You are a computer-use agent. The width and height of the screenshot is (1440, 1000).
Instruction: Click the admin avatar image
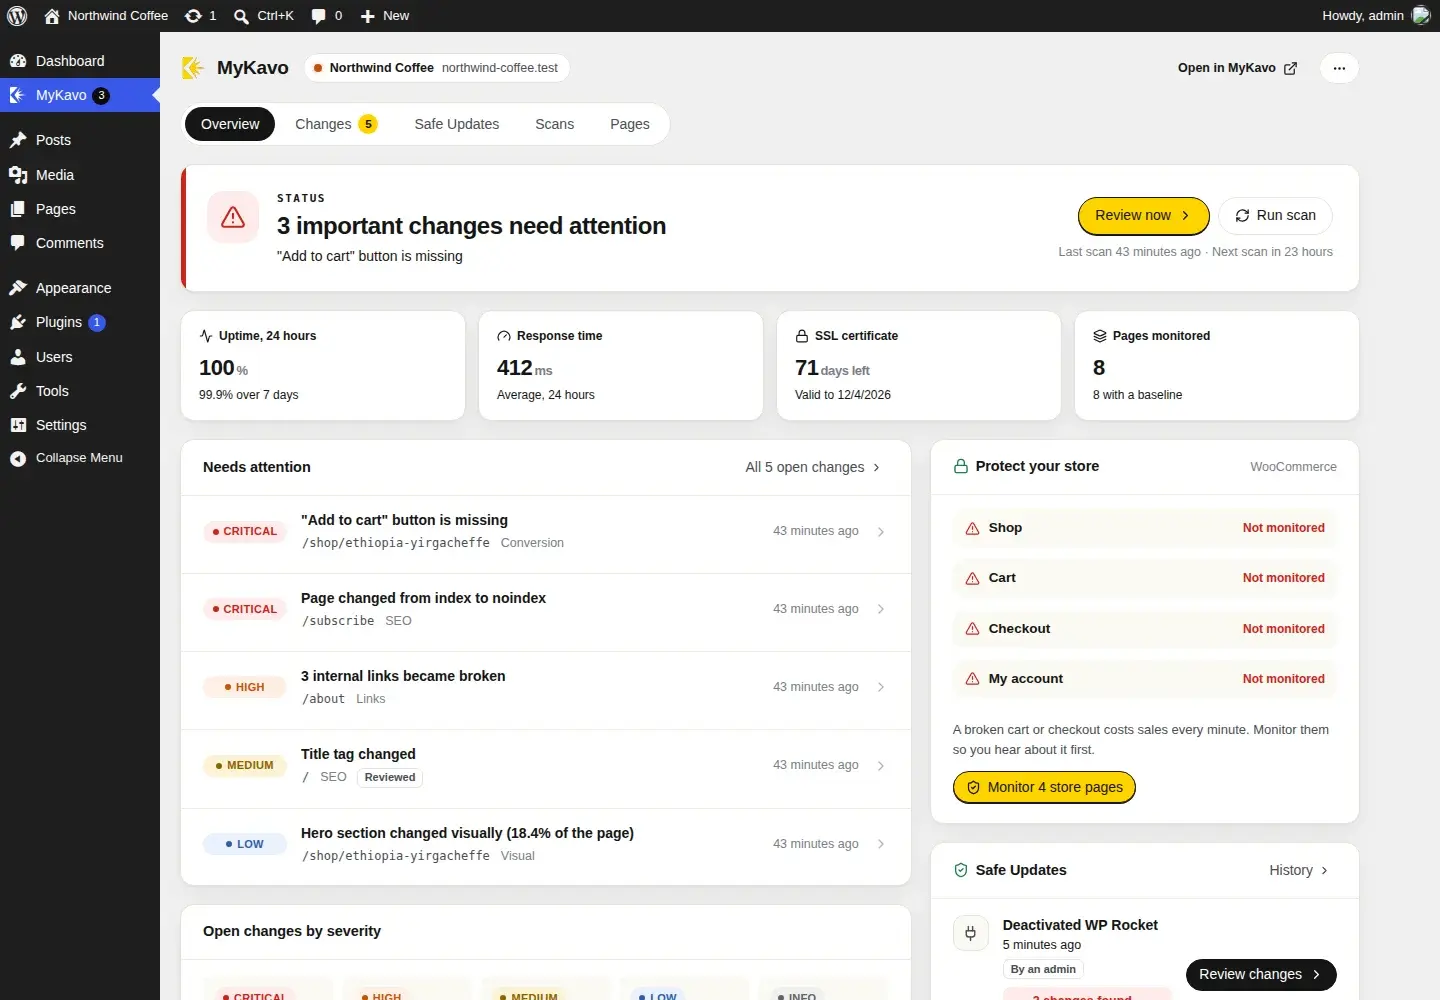[1421, 16]
